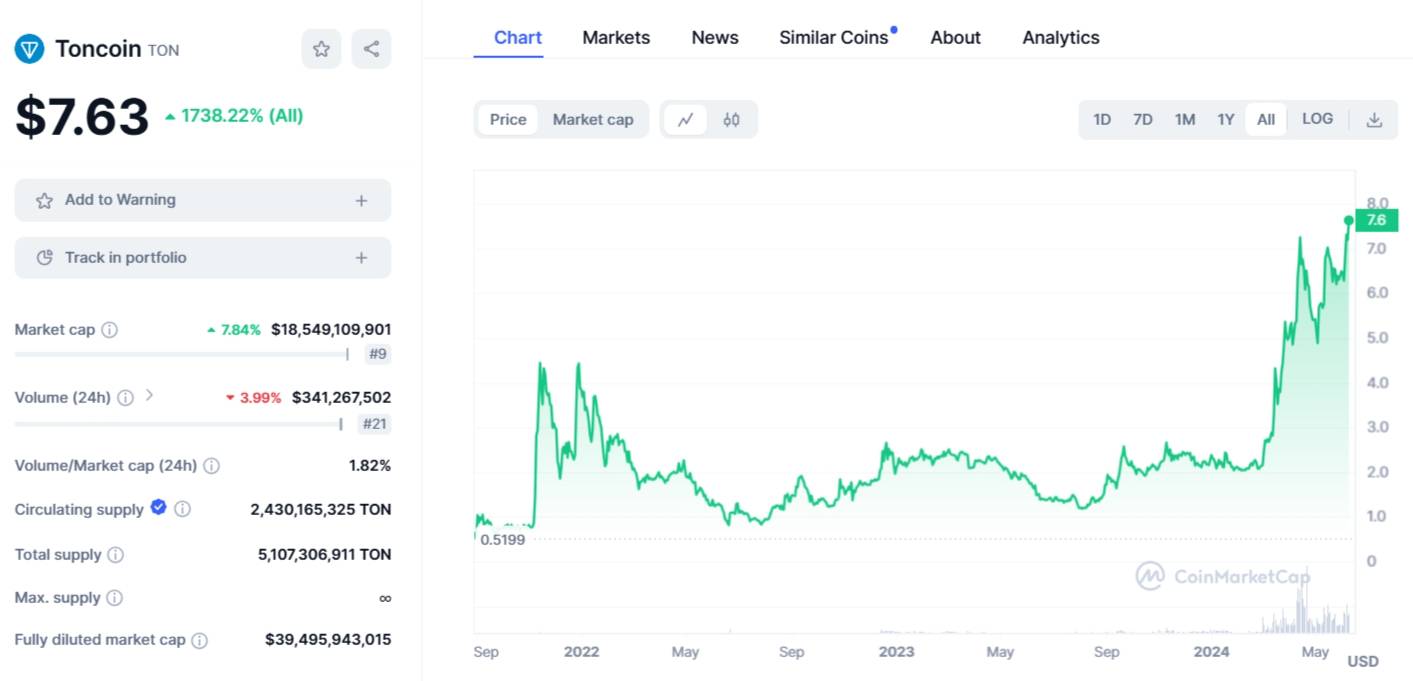The image size is (1413, 681).
Task: Open Total supply info icon
Action: tap(116, 555)
